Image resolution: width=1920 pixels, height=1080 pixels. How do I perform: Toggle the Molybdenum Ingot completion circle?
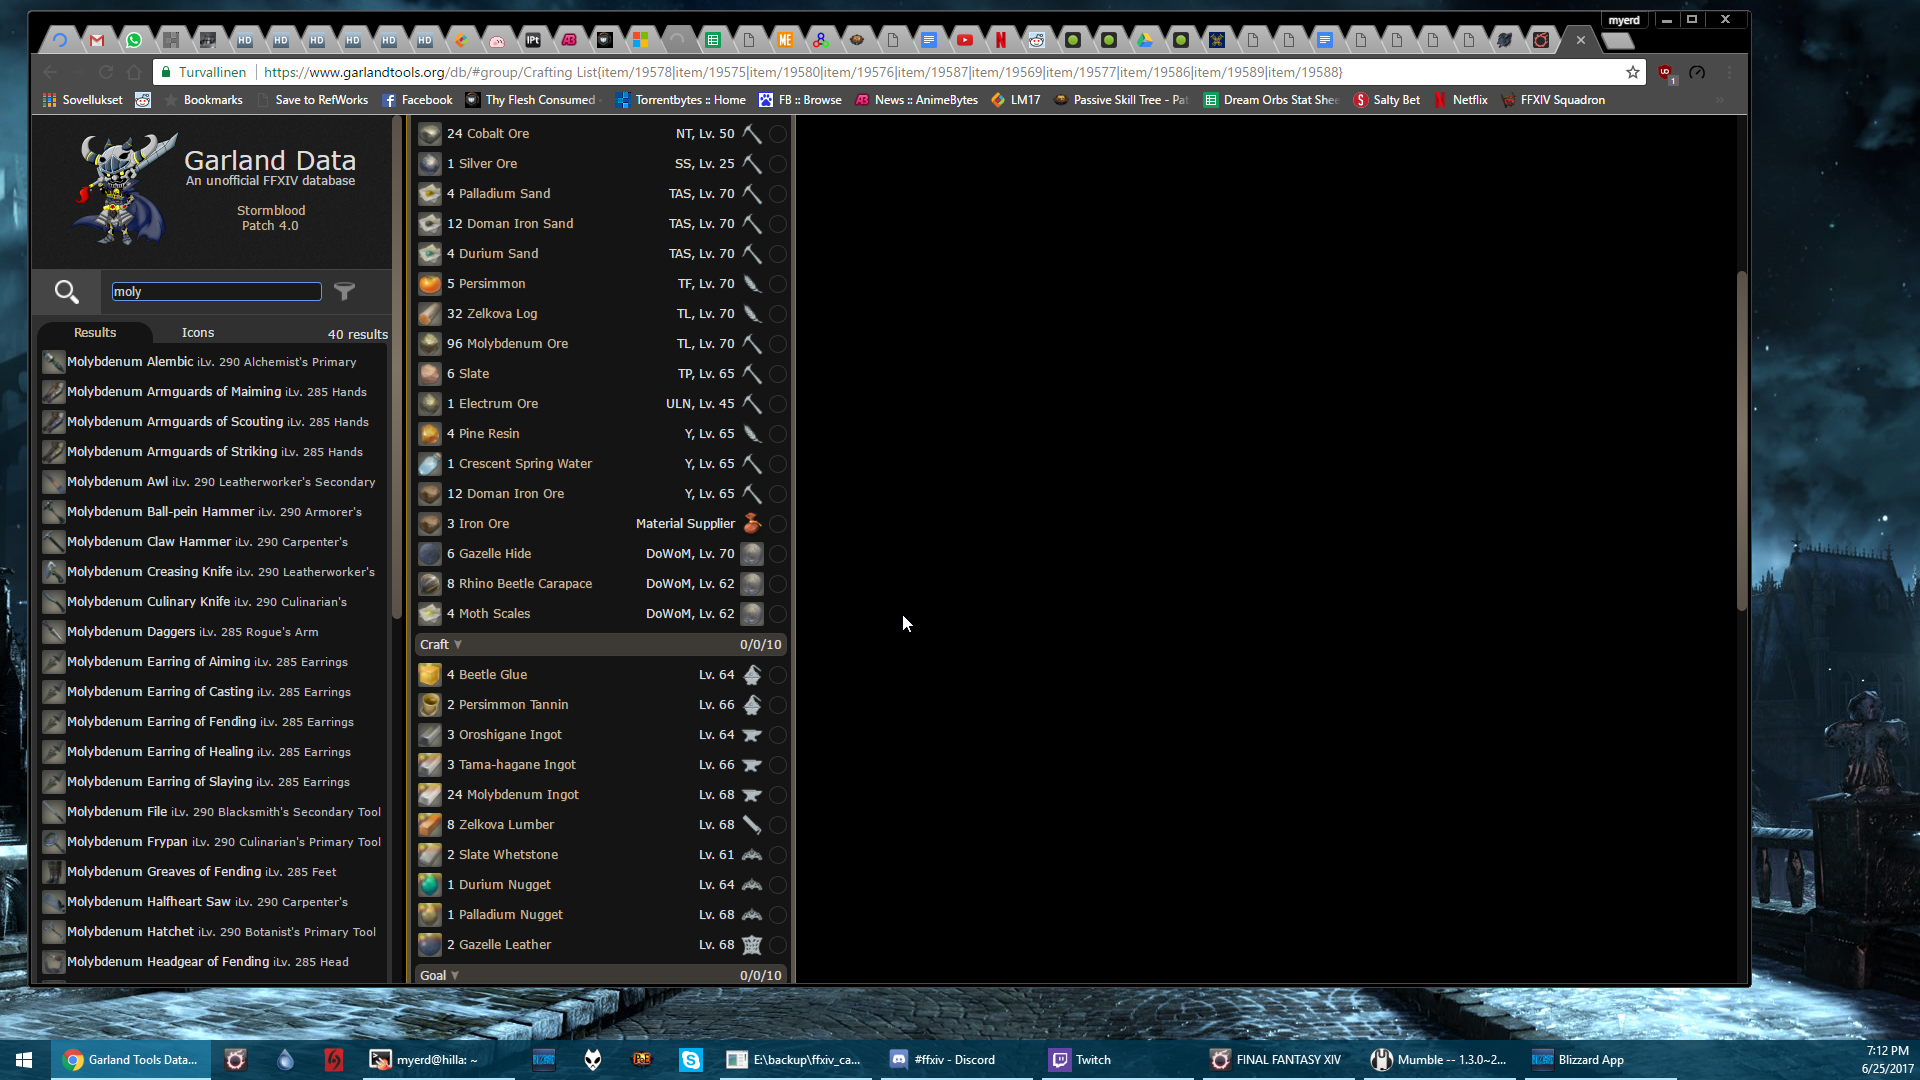point(777,795)
